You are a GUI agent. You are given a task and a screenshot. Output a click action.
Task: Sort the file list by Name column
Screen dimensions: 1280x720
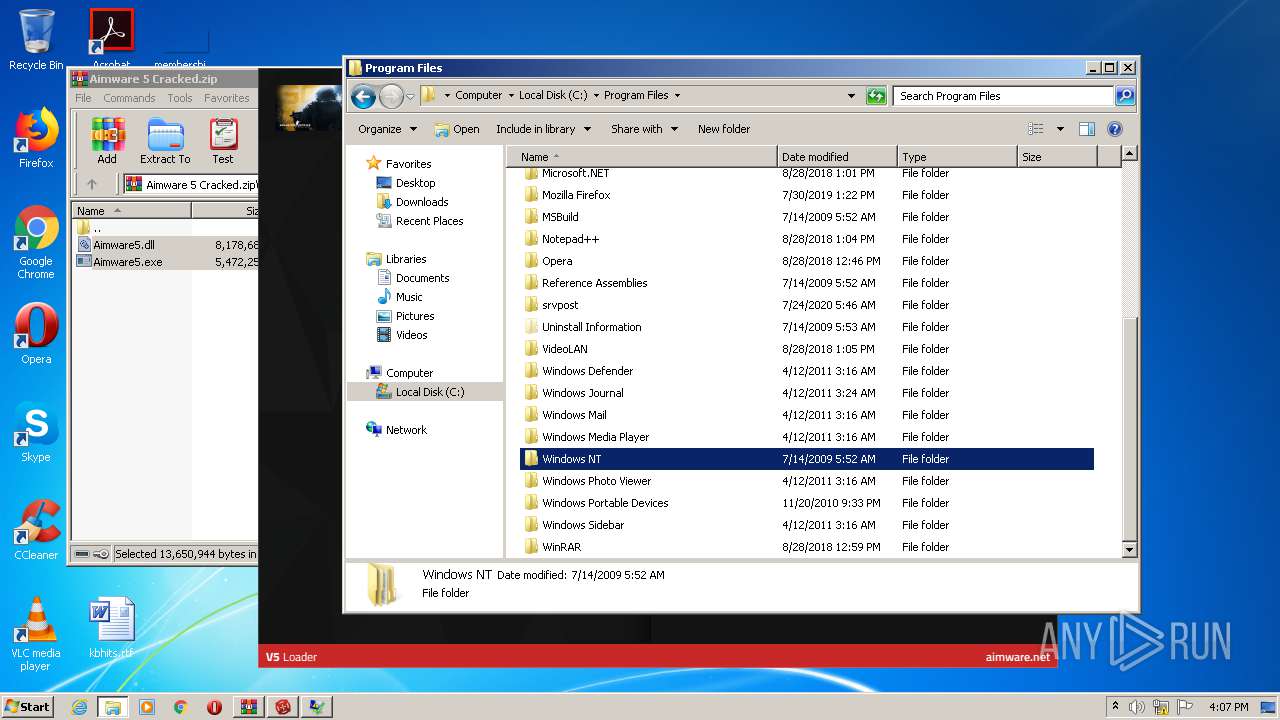(641, 157)
